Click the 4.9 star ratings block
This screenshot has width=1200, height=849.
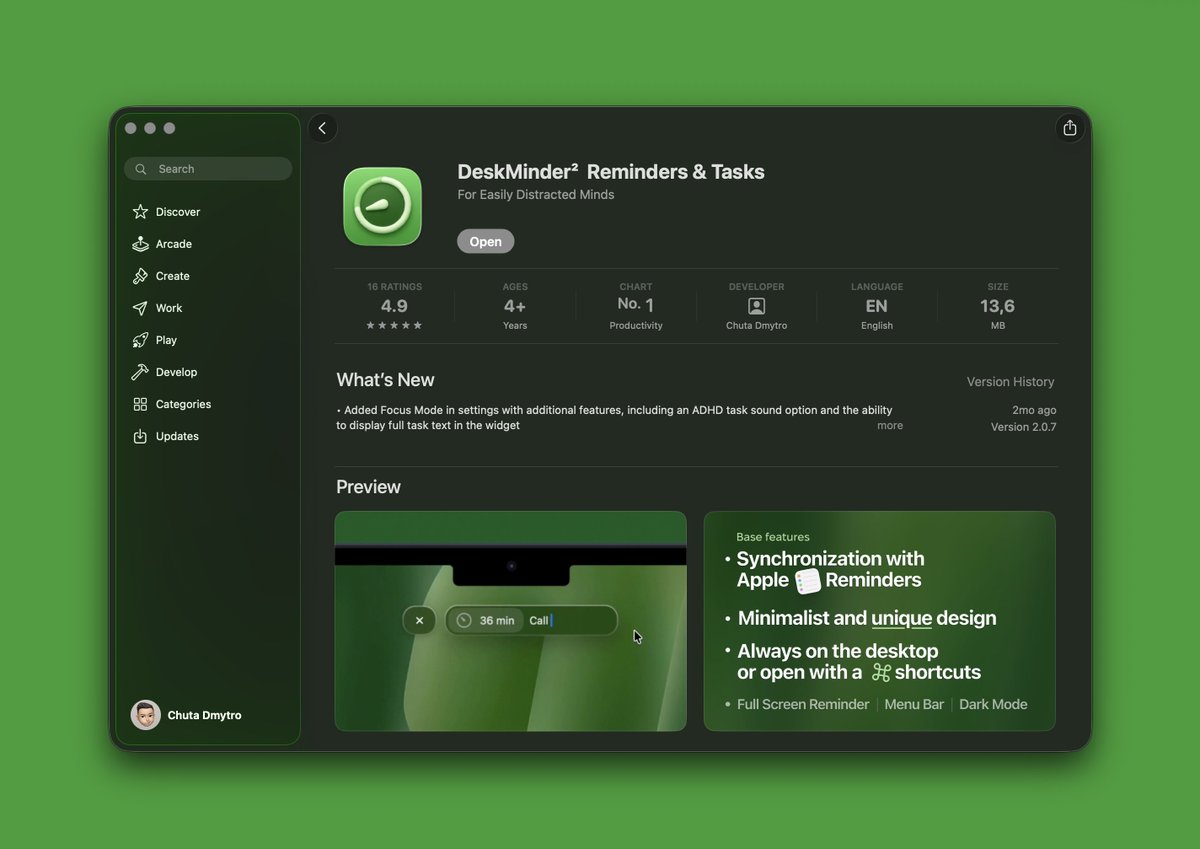coord(394,306)
